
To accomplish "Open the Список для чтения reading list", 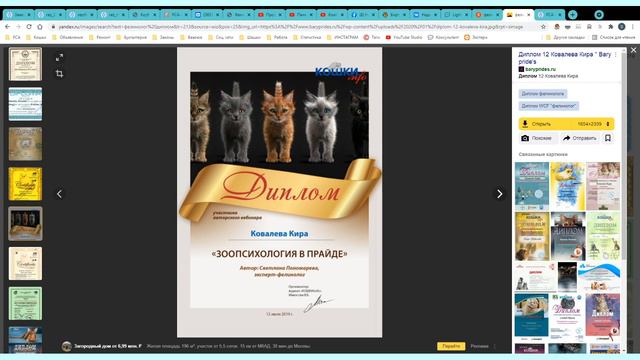I will click(613, 37).
